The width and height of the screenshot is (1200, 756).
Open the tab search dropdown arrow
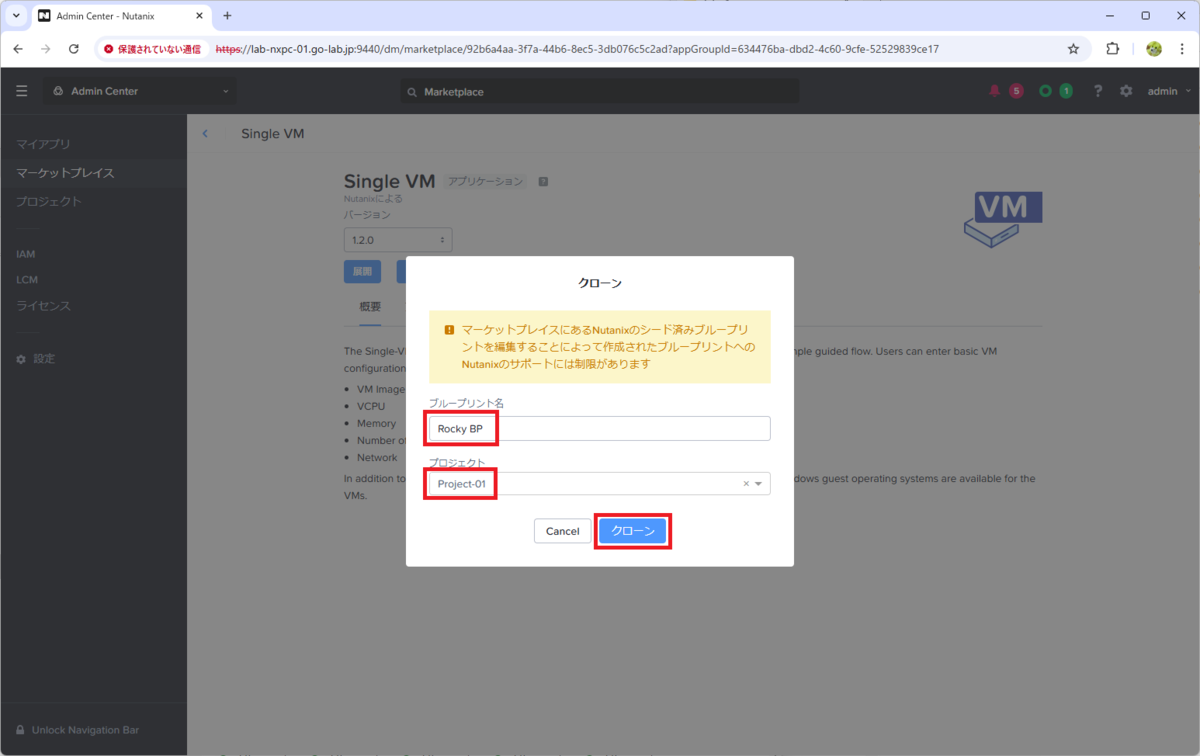[x=16, y=16]
